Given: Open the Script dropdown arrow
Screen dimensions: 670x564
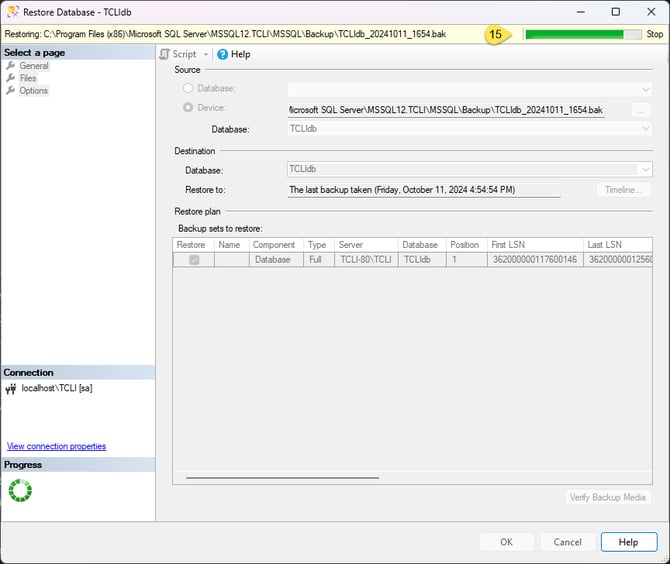Looking at the screenshot, I should (206, 54).
